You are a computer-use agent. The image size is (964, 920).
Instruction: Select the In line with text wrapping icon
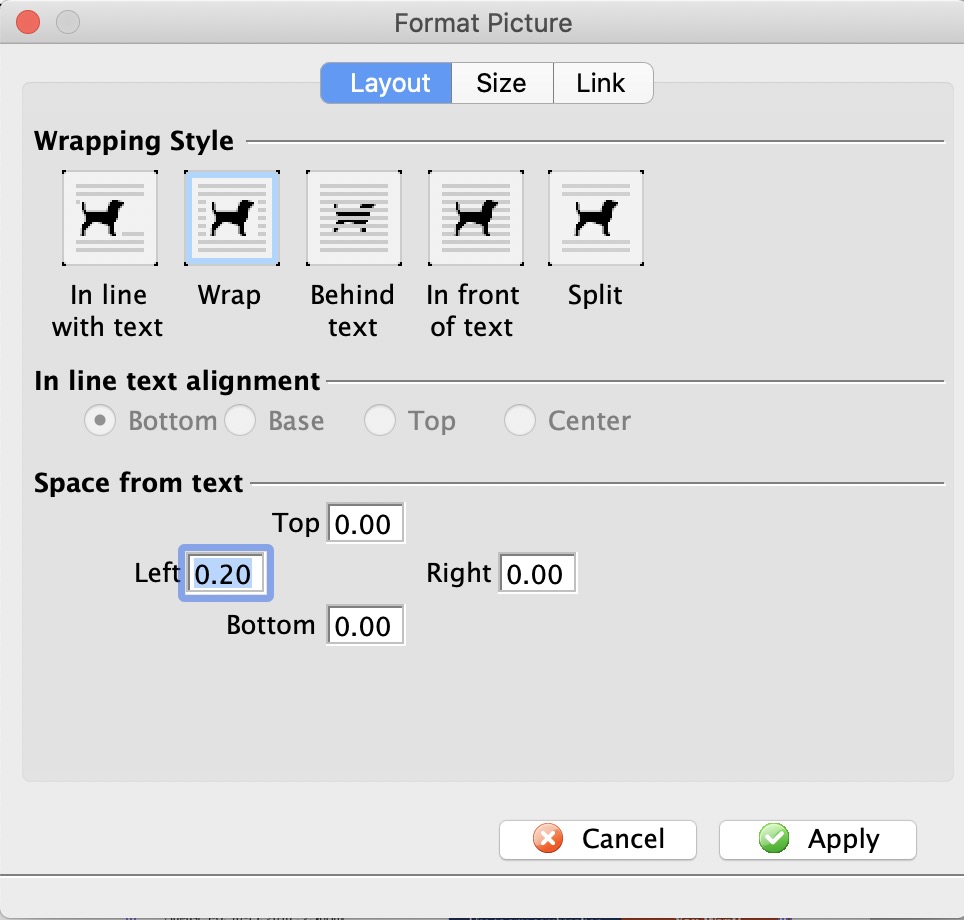[x=110, y=218]
